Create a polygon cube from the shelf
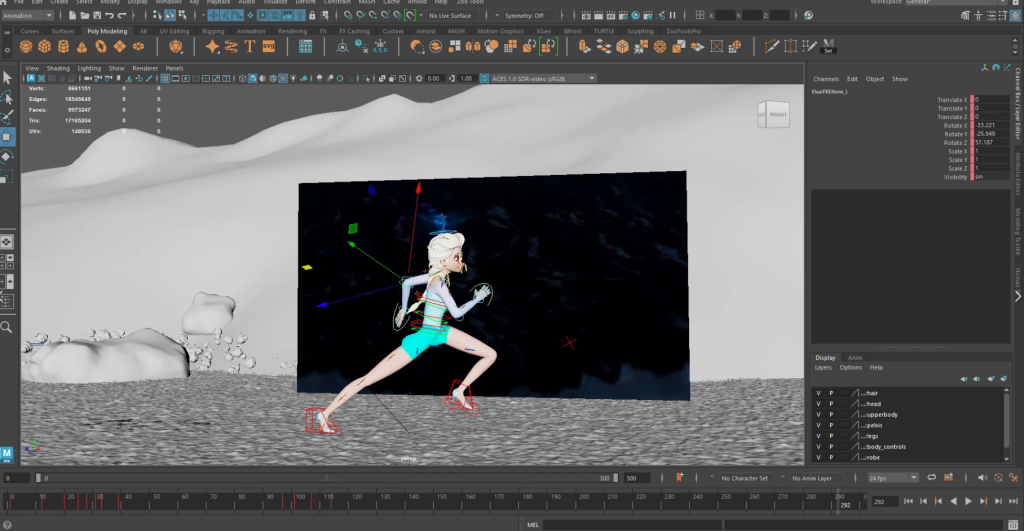1024x531 pixels. click(44, 46)
